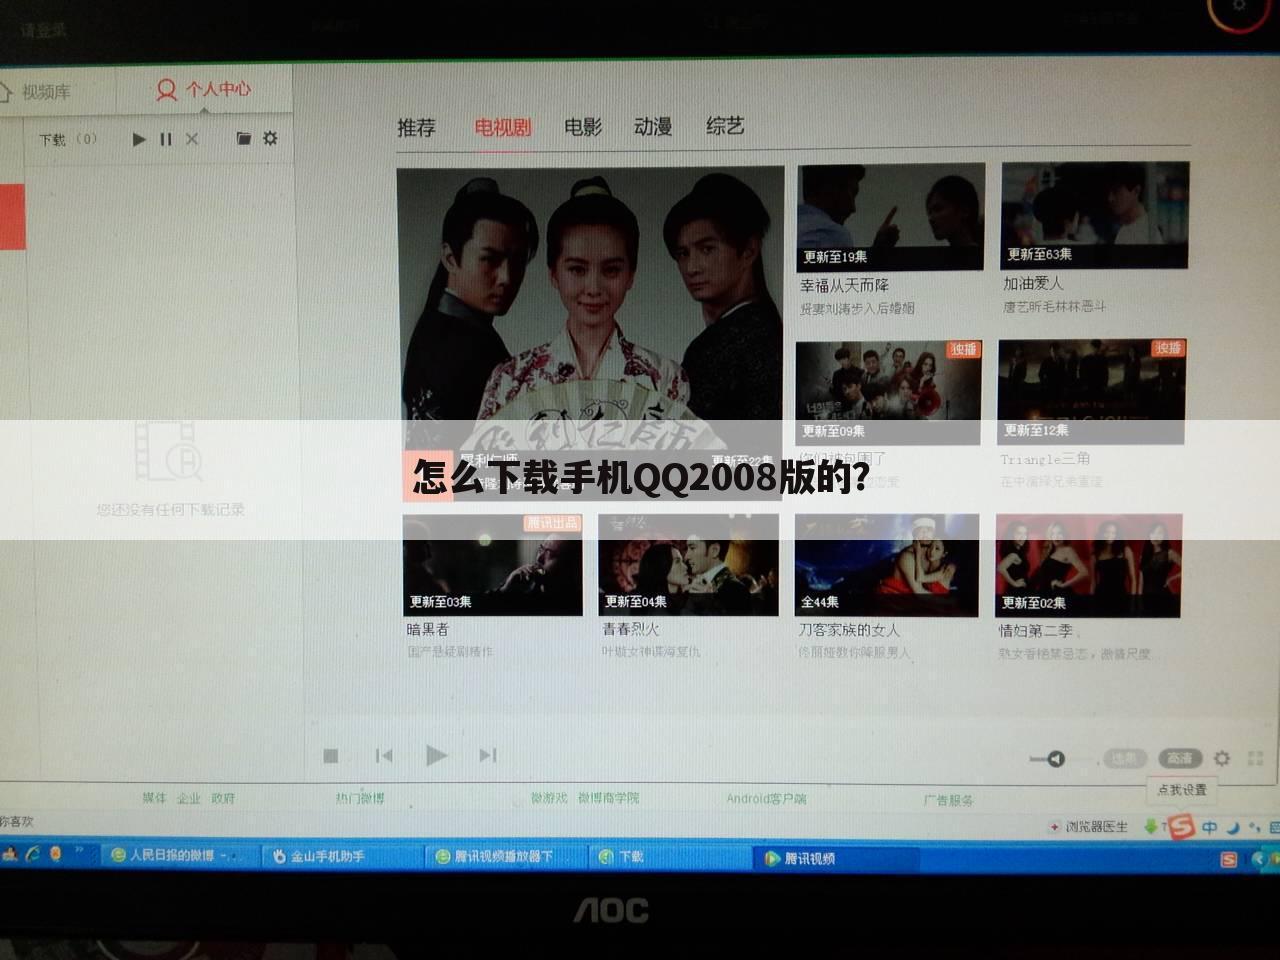1280x960 pixels.
Task: Click the 加油爱人 title link
Action: pyautogui.click(x=1034, y=284)
